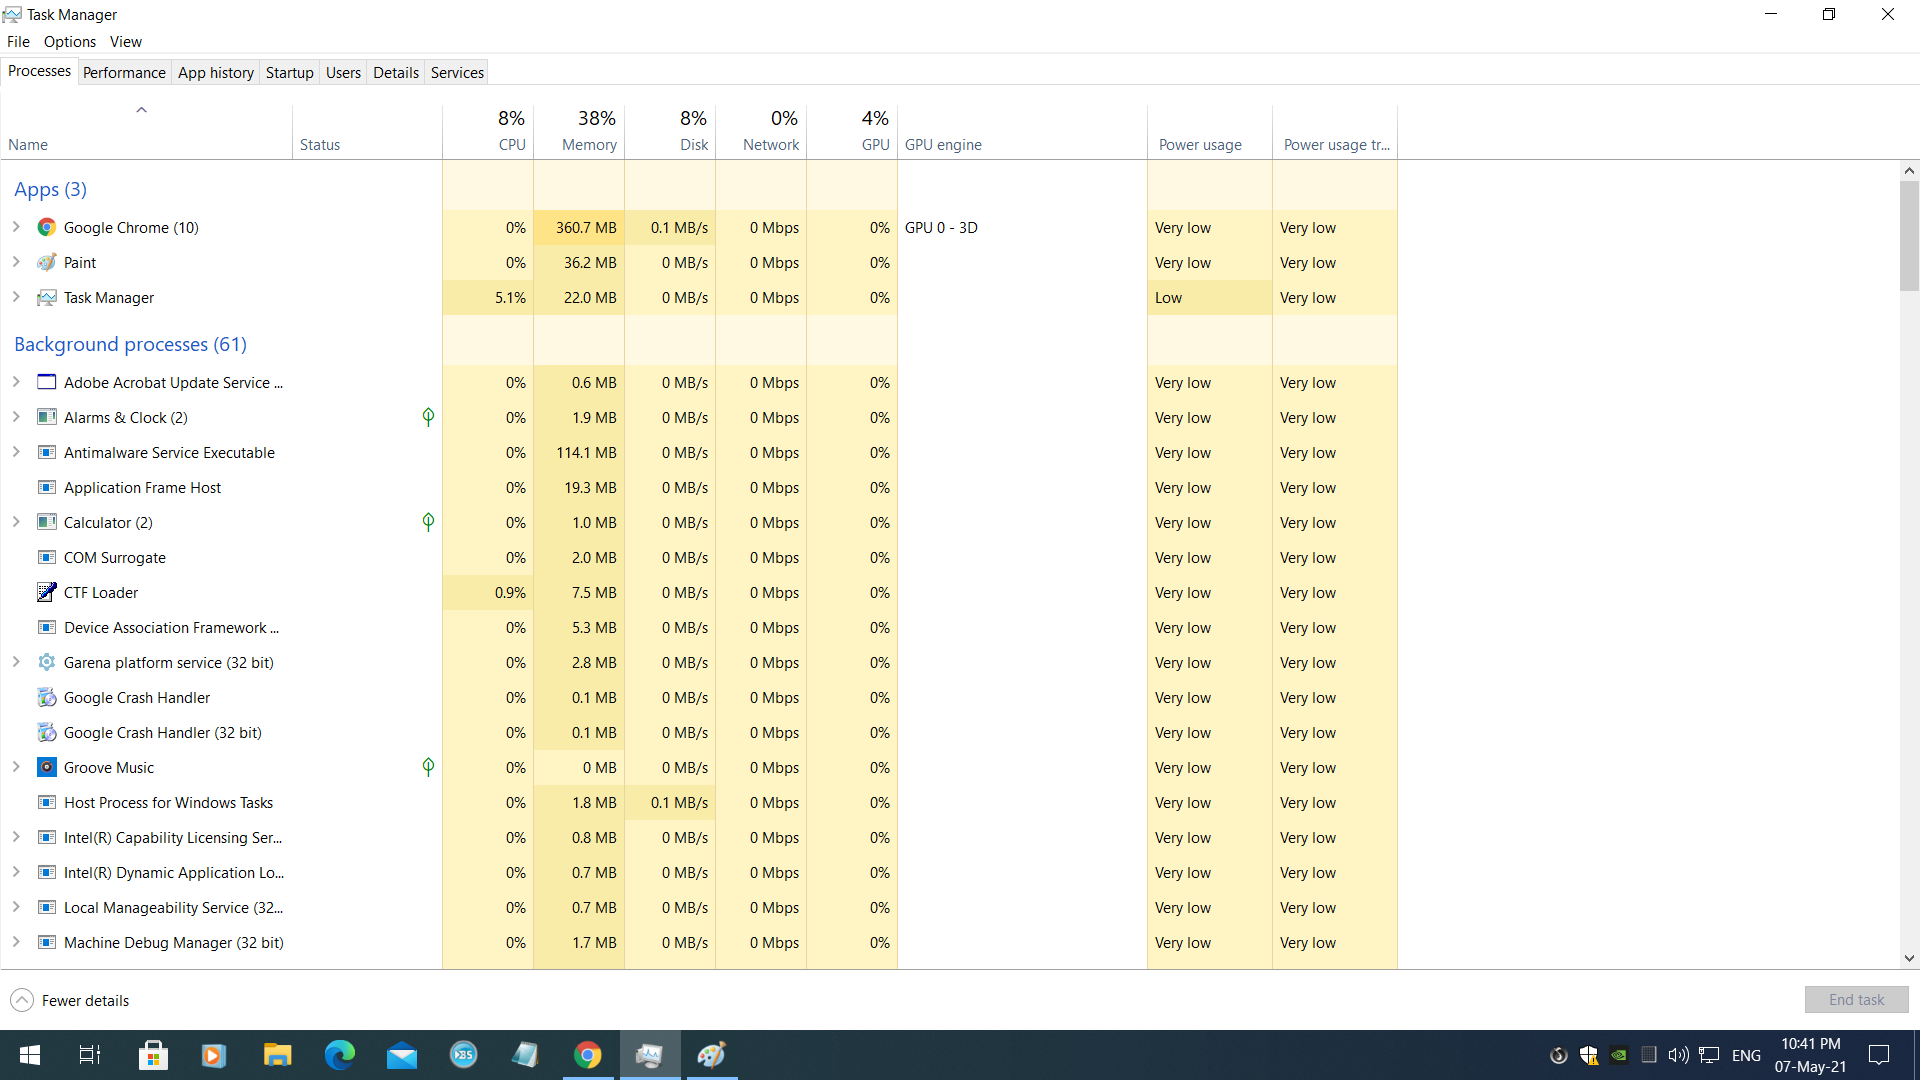Image resolution: width=1920 pixels, height=1080 pixels.
Task: Sort processes by Memory column header
Action: pos(589,144)
